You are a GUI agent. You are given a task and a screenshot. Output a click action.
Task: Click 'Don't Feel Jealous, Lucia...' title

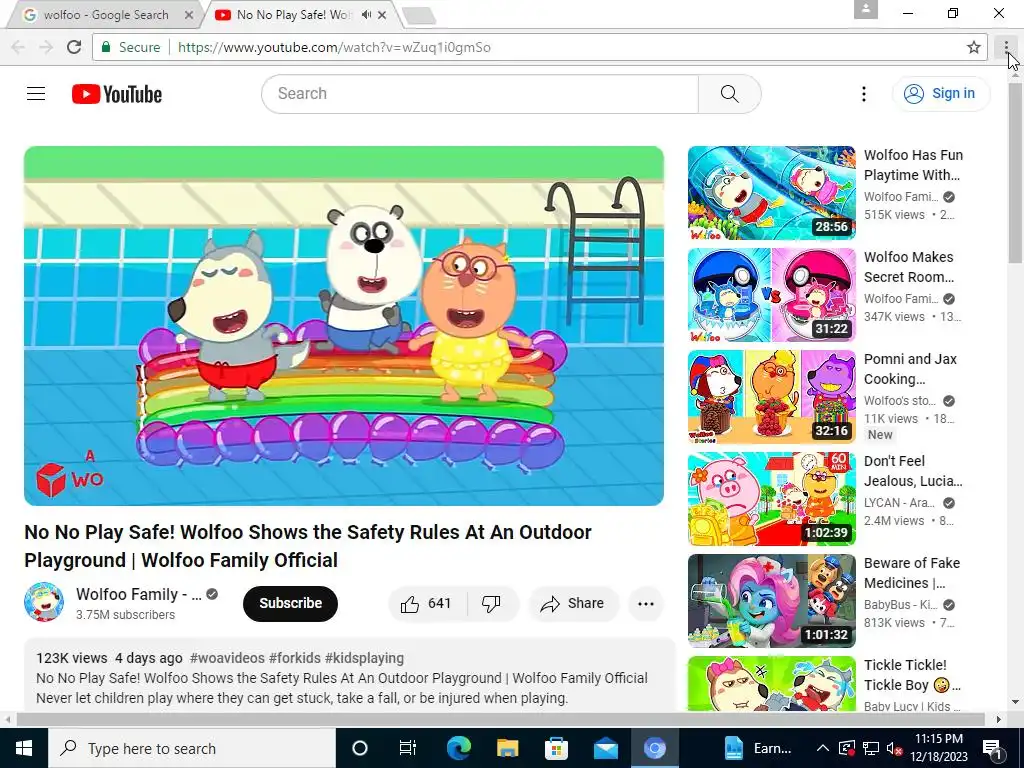[x=913, y=471]
